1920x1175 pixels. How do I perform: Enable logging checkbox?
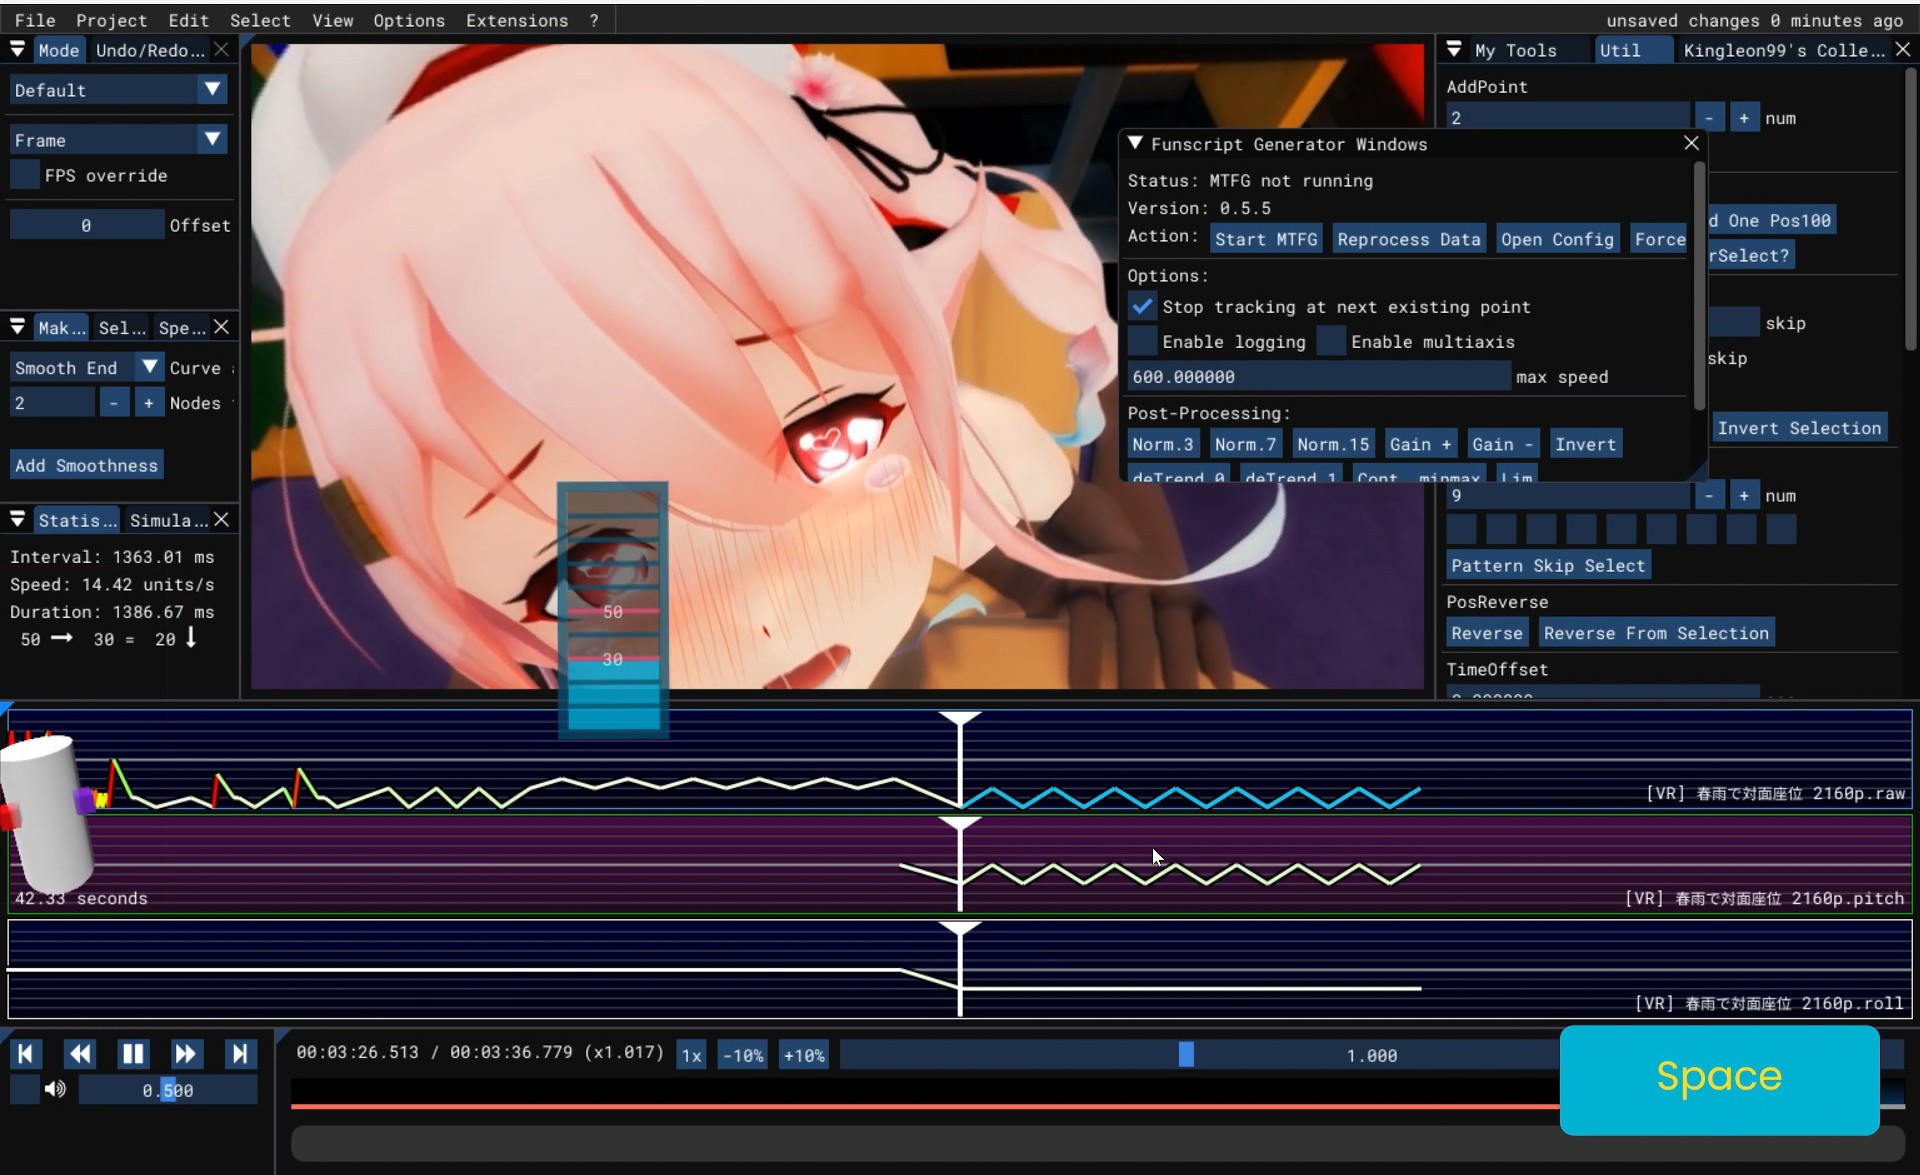1142,341
